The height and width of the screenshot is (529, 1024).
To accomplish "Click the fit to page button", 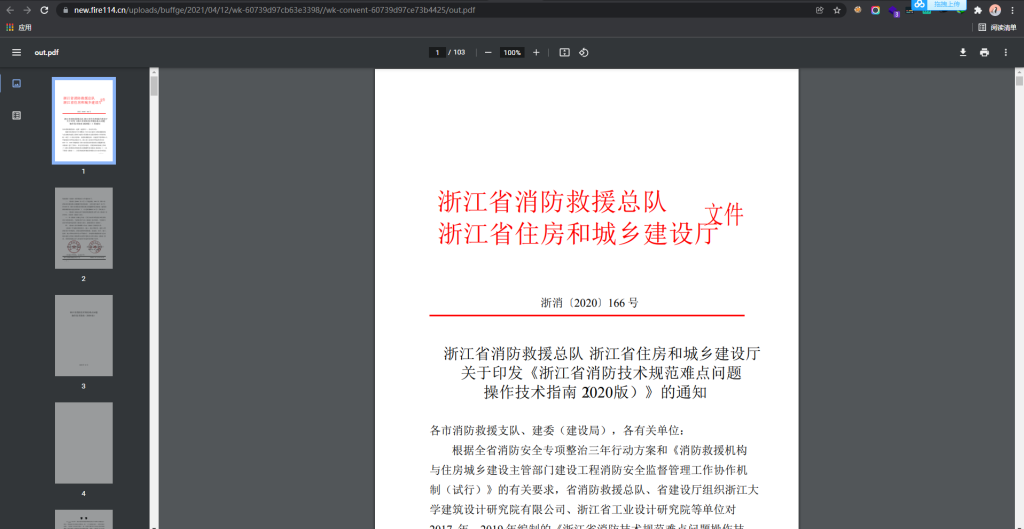I will 564,52.
